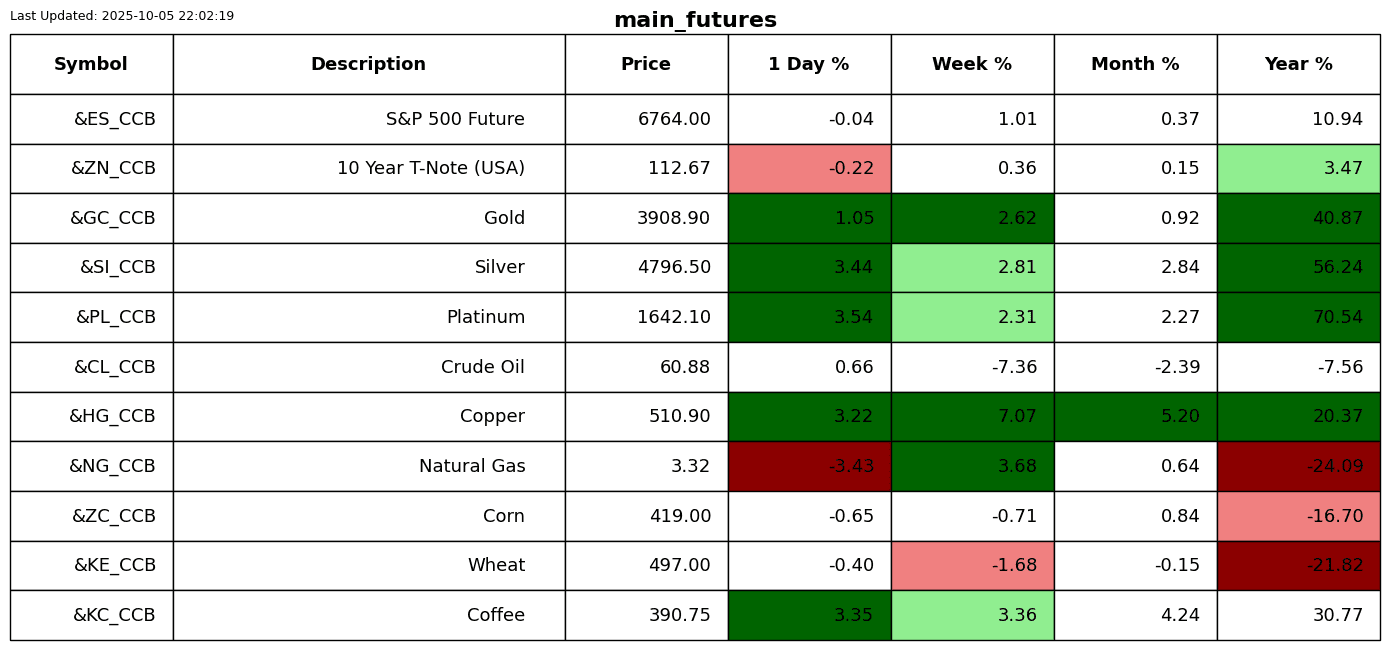The height and width of the screenshot is (650, 1390).
Task: Click the light green Silver Week % cell
Action: (972, 267)
